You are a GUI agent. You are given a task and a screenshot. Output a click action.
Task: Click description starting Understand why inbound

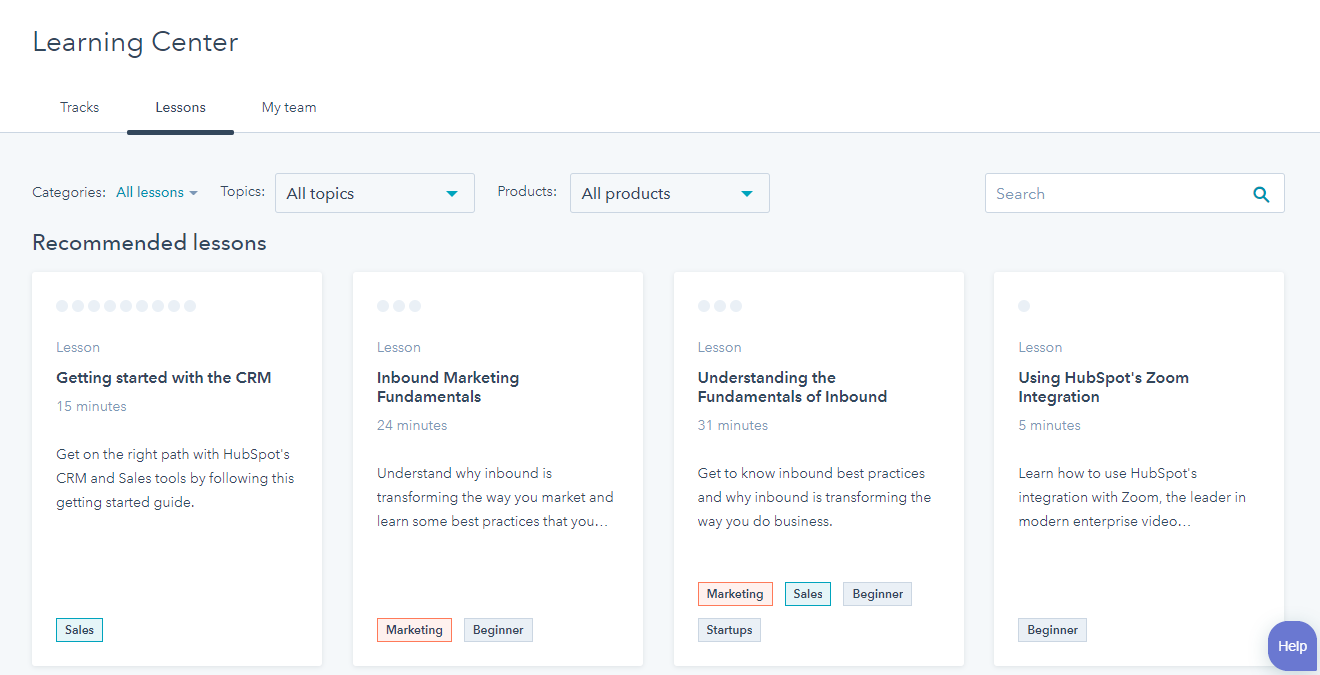495,497
